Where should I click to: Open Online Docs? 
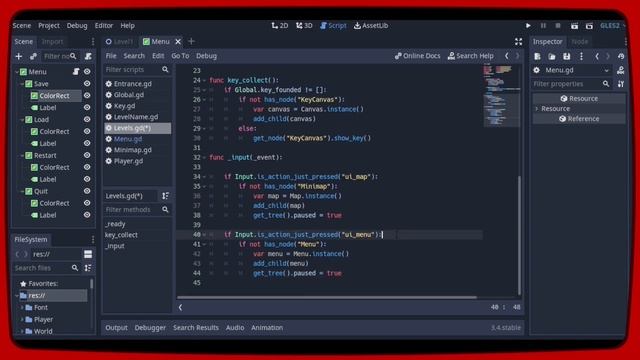pos(417,56)
